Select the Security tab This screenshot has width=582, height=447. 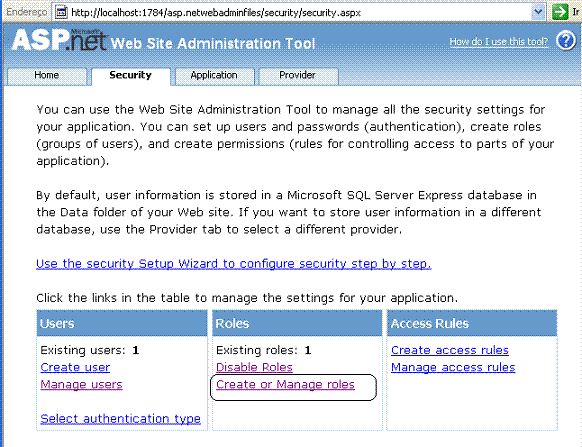(131, 76)
